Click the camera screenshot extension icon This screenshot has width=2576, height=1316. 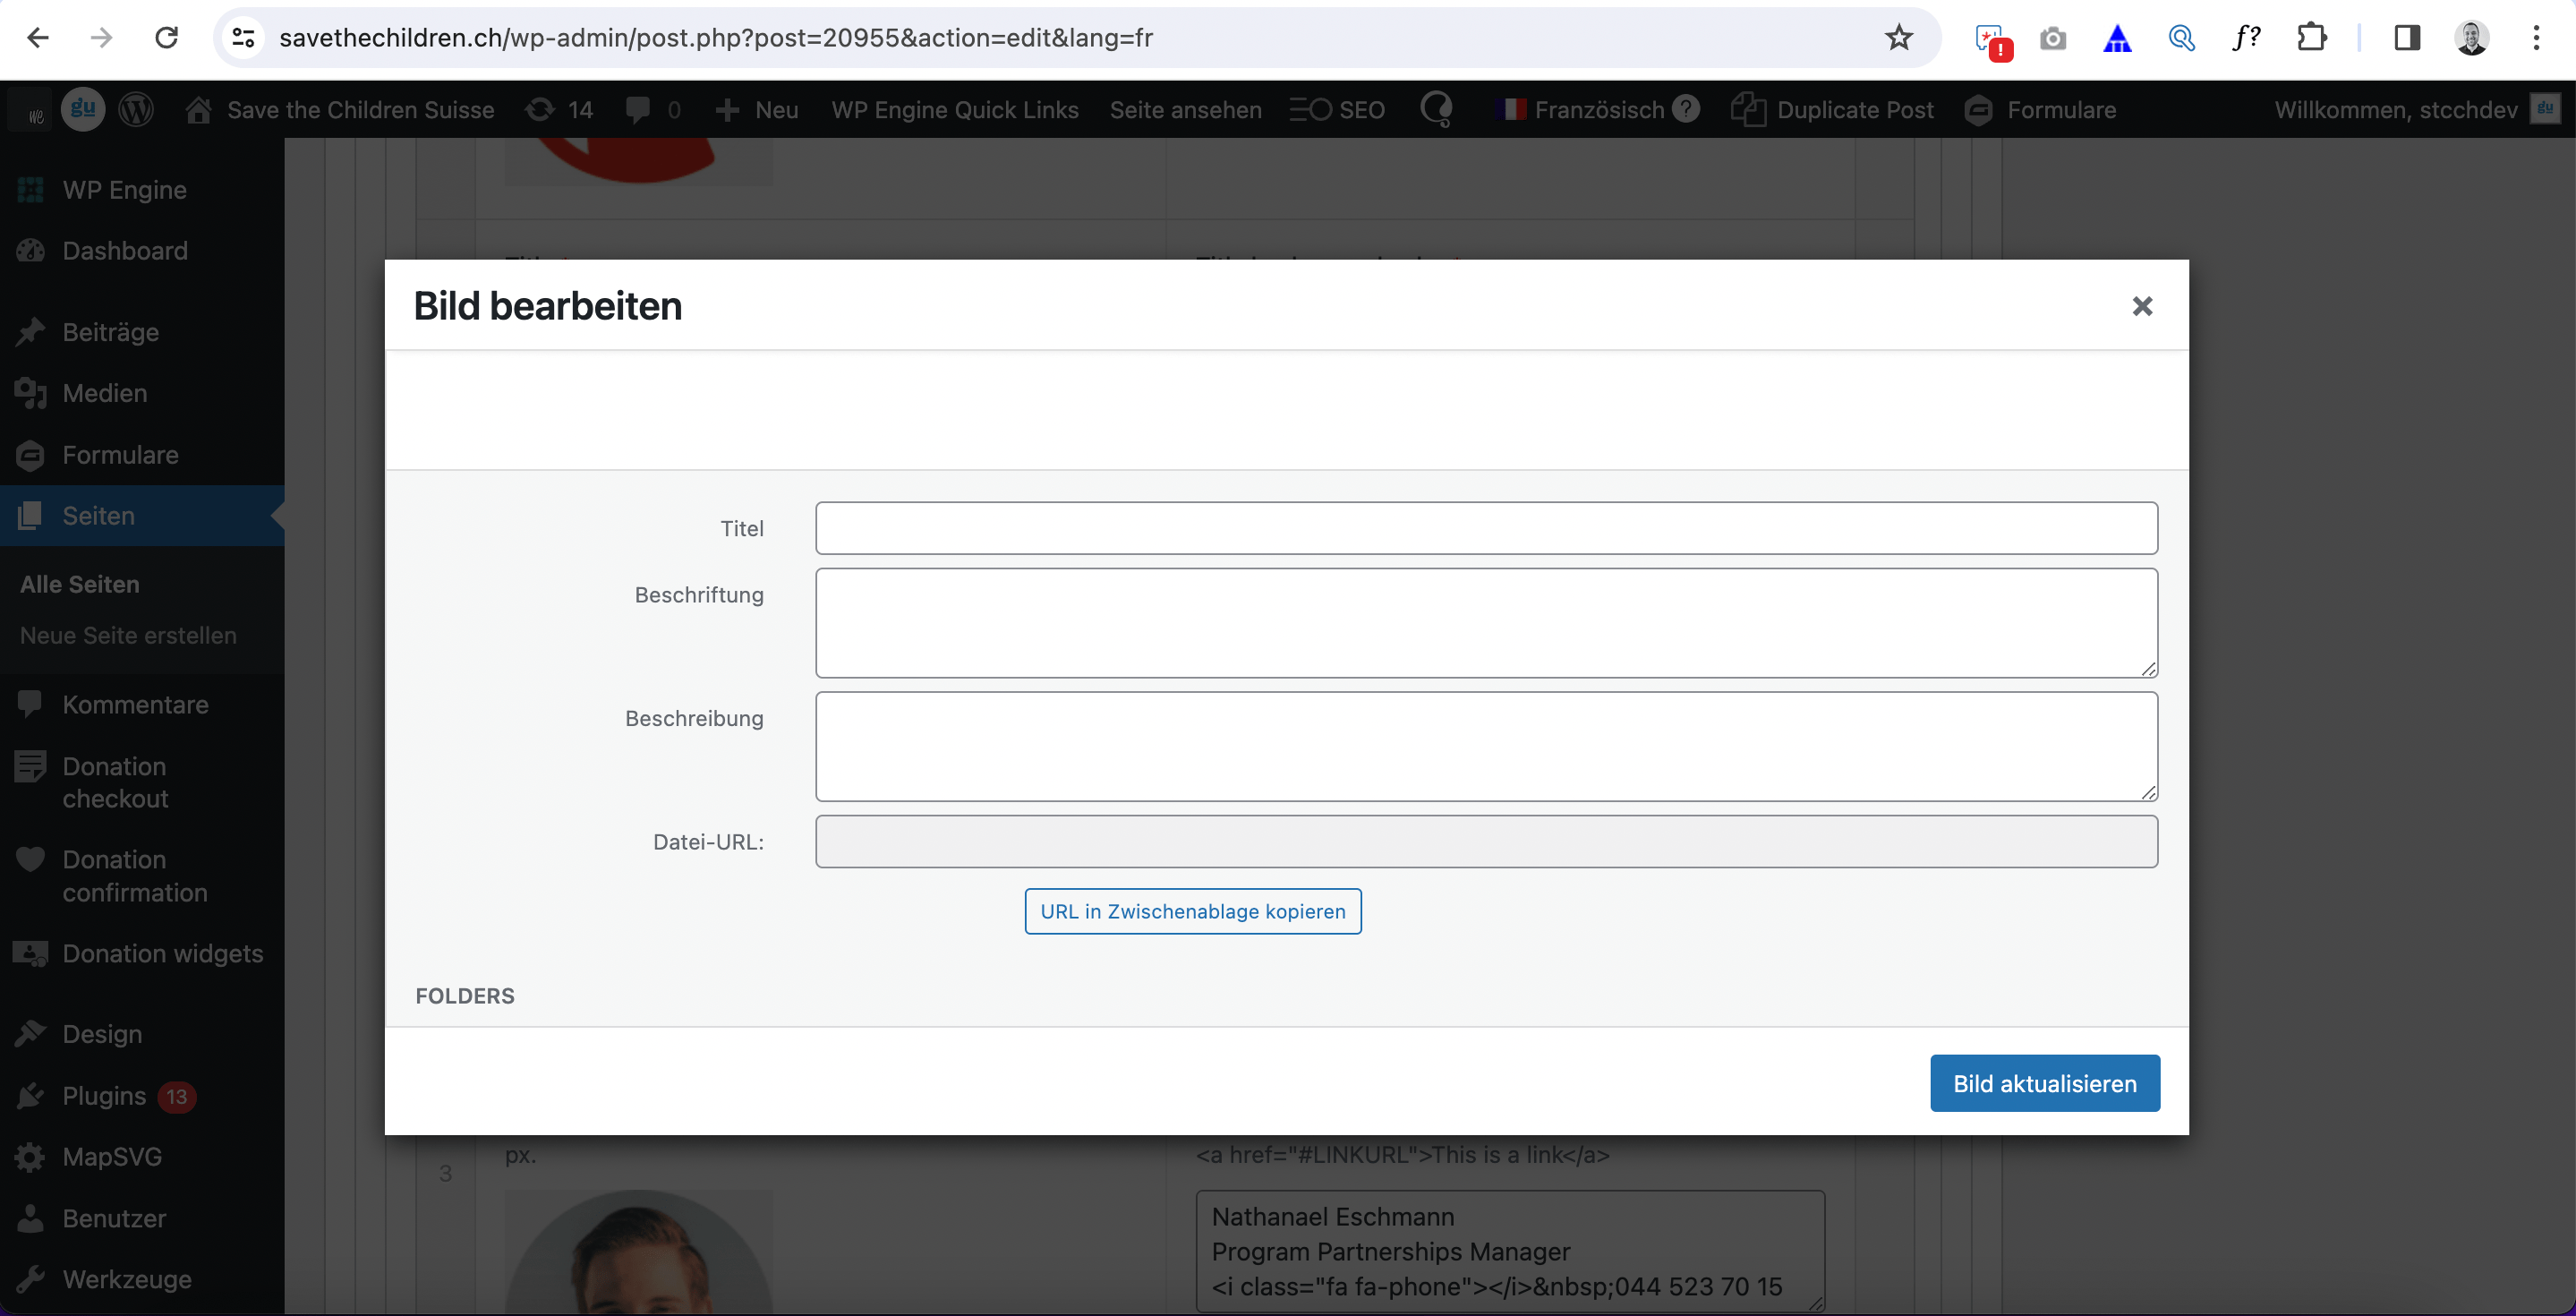(2053, 39)
